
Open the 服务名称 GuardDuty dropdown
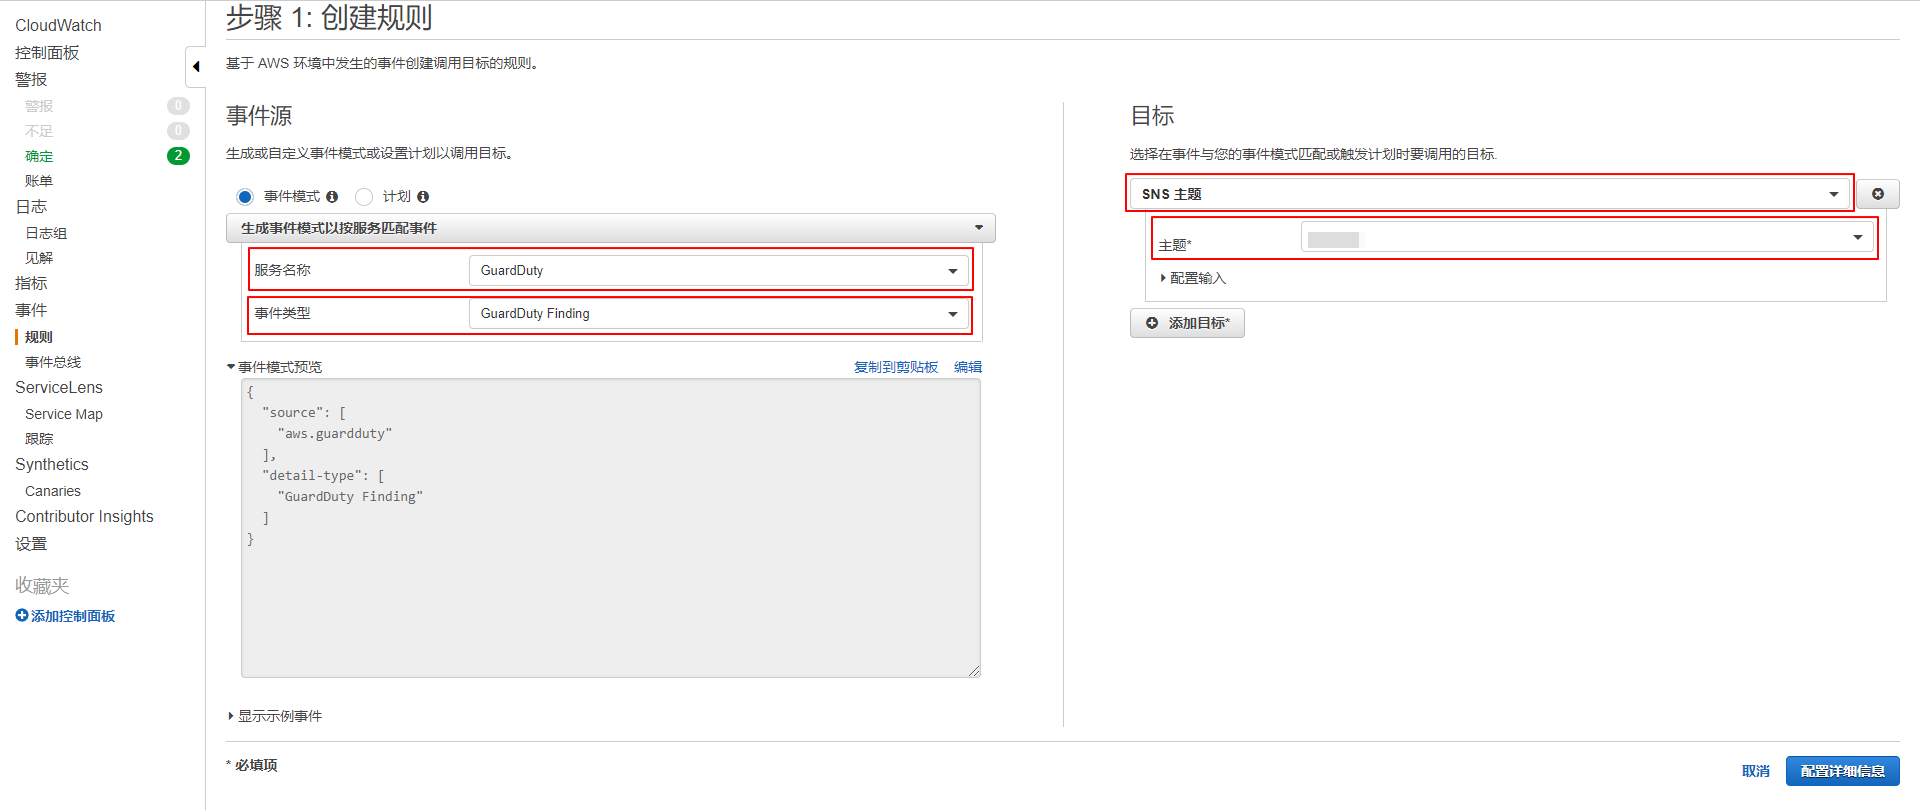click(718, 271)
